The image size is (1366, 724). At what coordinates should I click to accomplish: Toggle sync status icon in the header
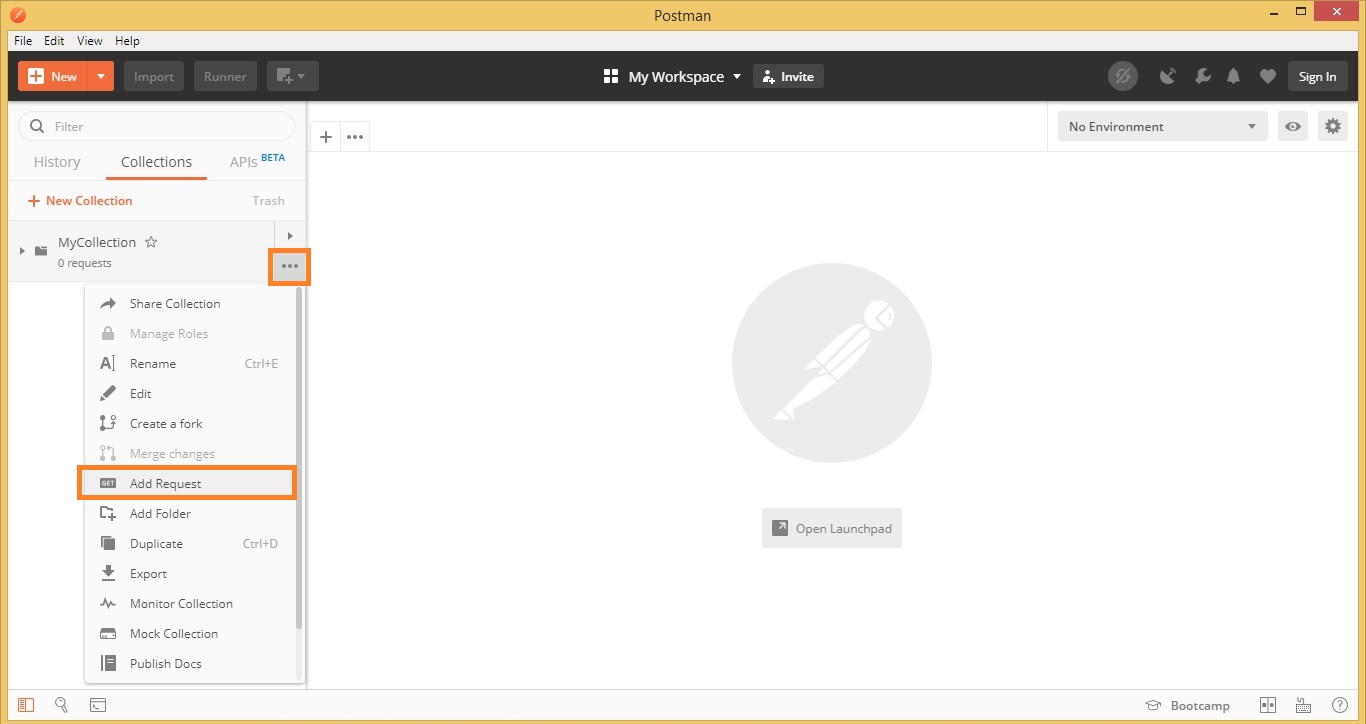pyautogui.click(x=1123, y=75)
